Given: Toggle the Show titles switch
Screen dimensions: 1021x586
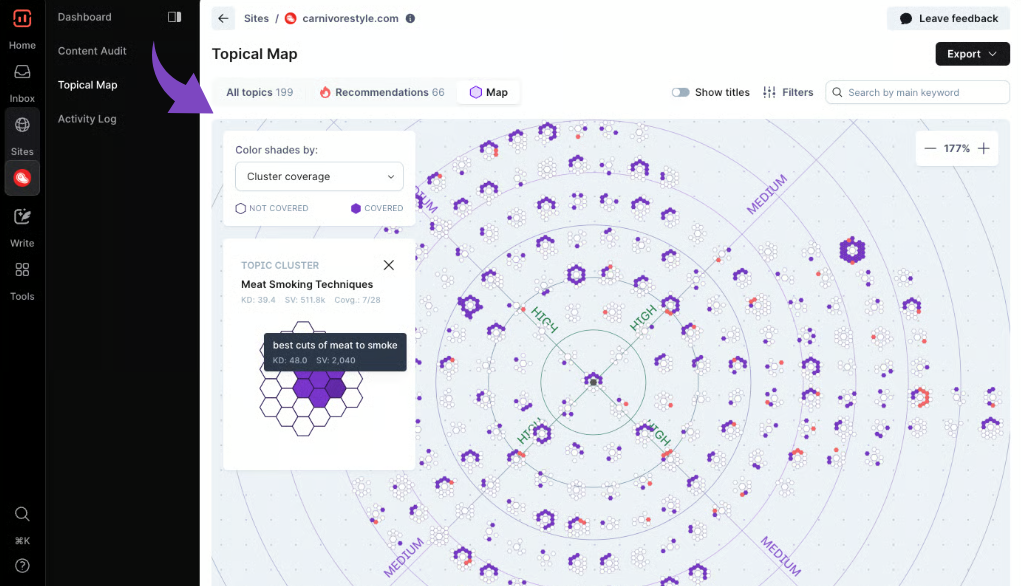Looking at the screenshot, I should (681, 92).
